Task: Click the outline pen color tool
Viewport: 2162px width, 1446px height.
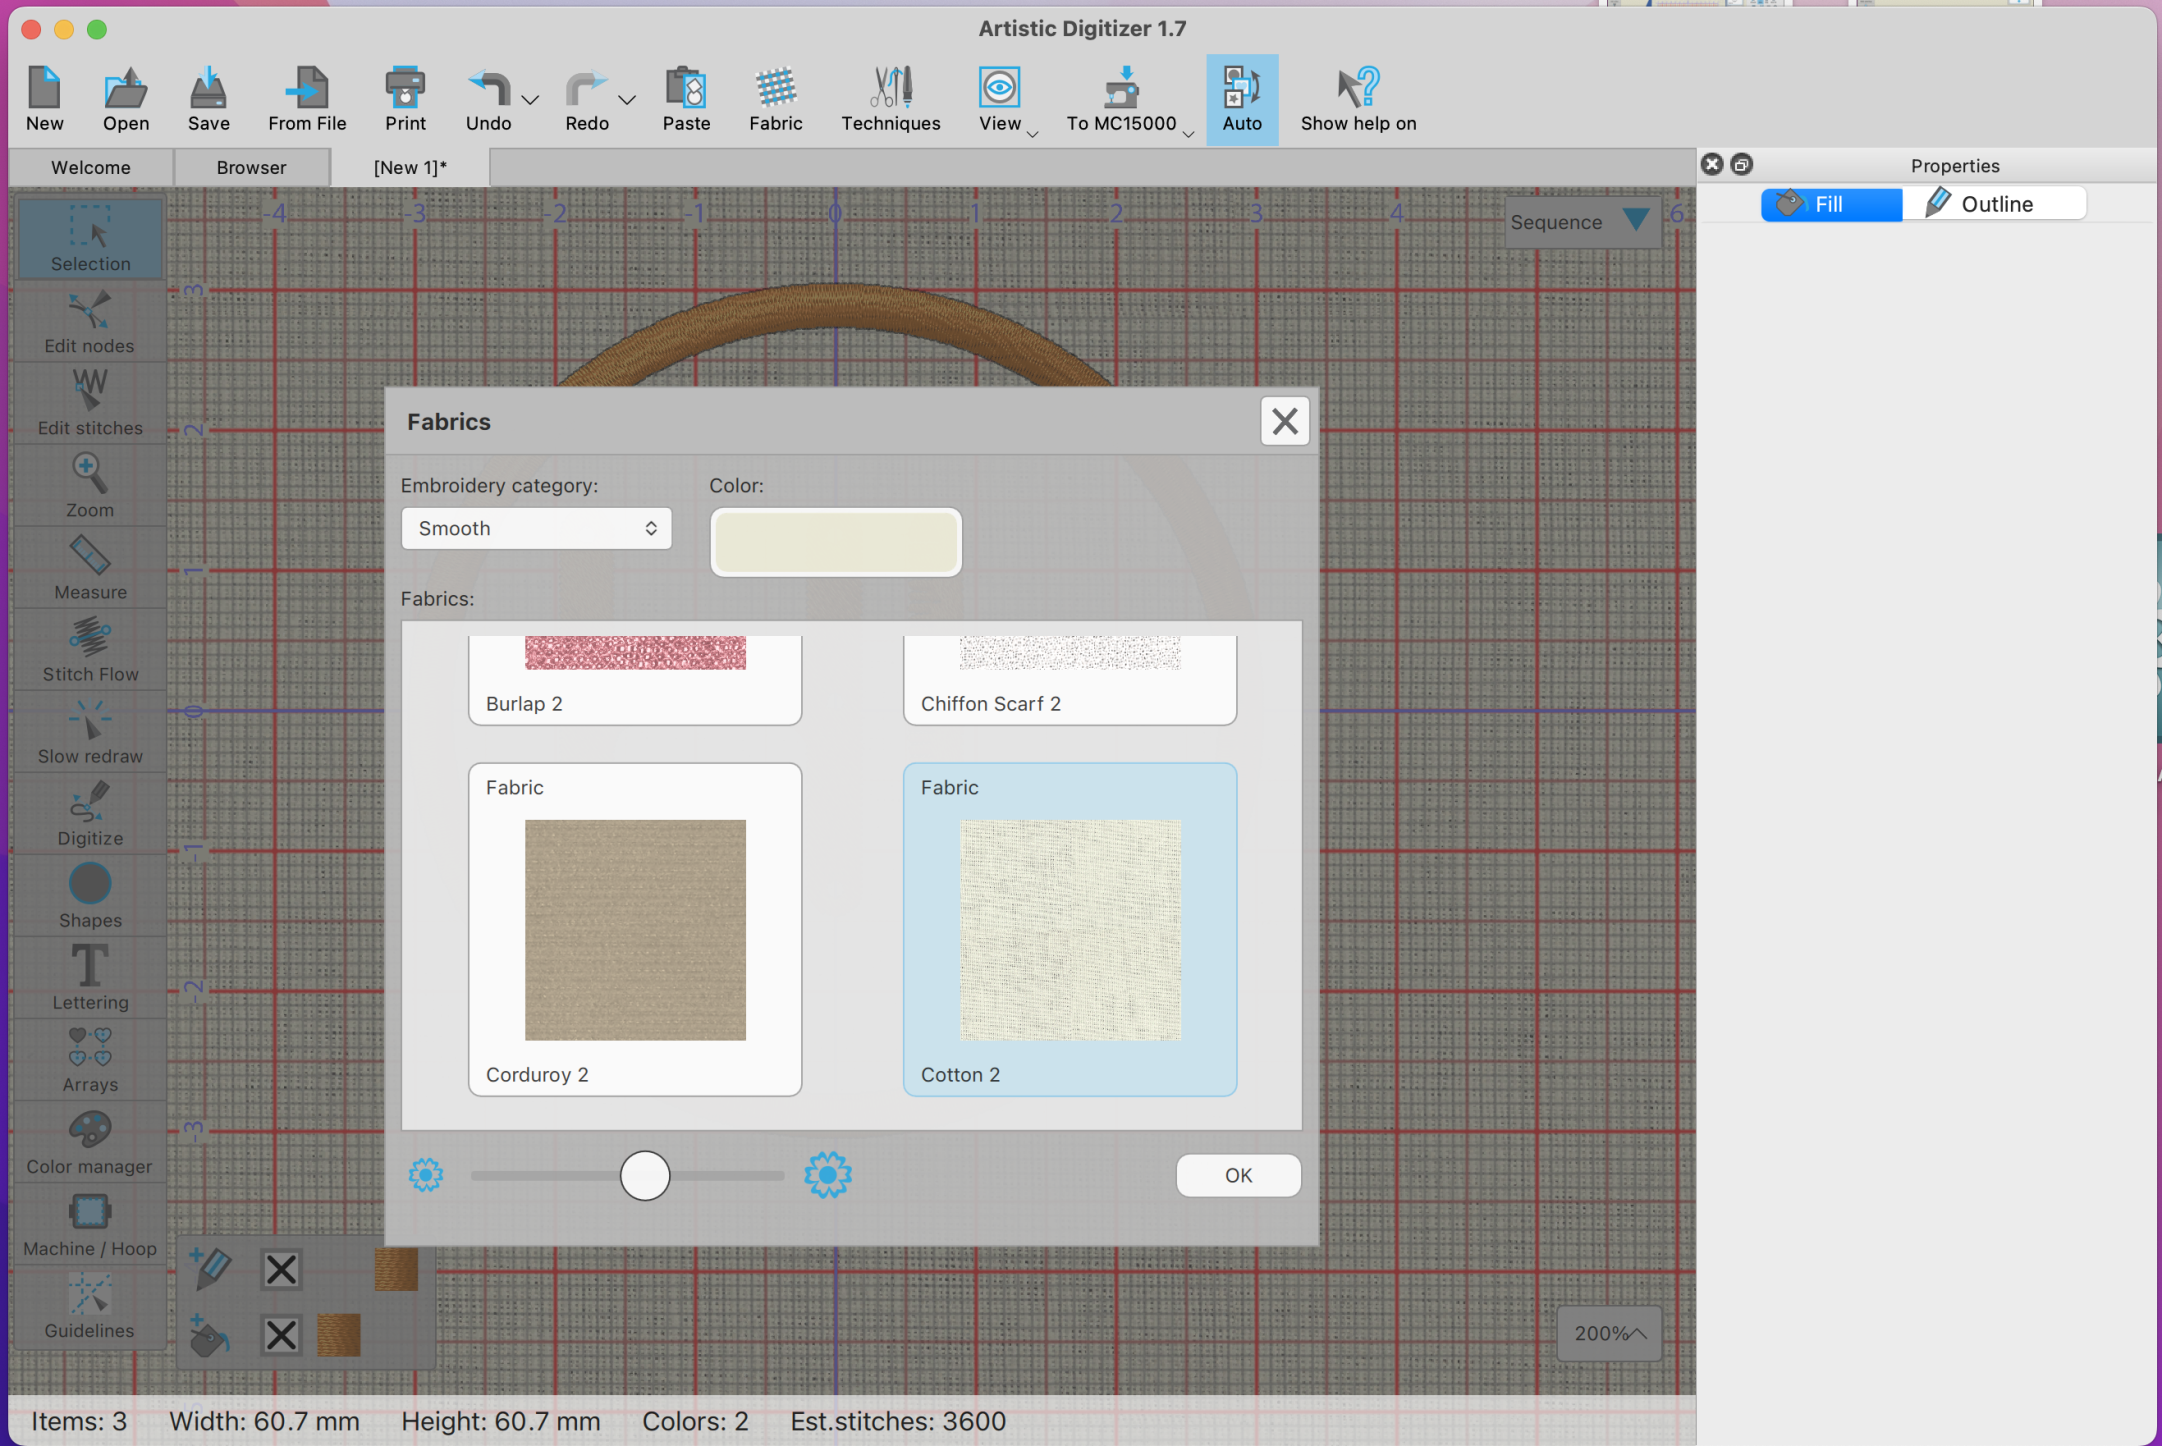Action: tap(211, 1268)
